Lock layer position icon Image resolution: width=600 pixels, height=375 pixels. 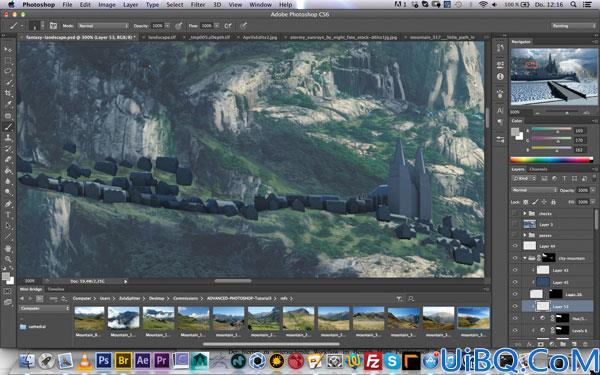(544, 202)
